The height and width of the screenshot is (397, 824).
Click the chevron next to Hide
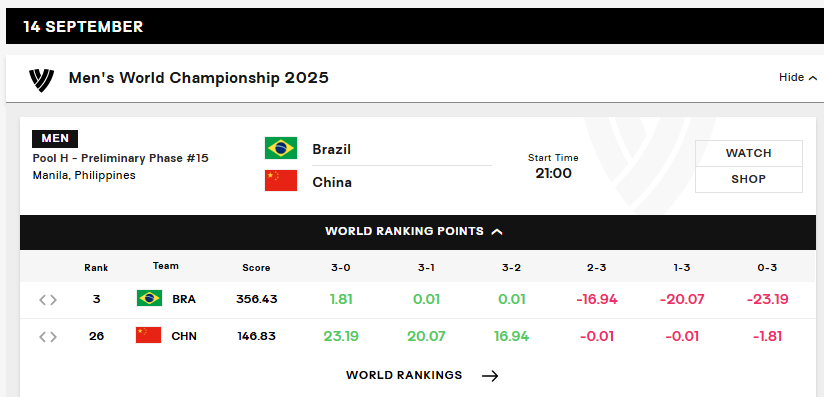(812, 78)
